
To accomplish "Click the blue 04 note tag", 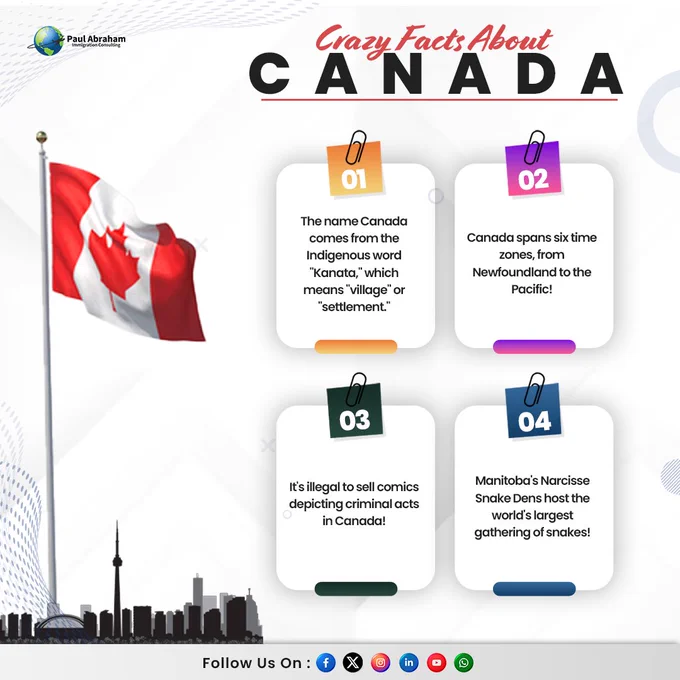I will coord(533,410).
